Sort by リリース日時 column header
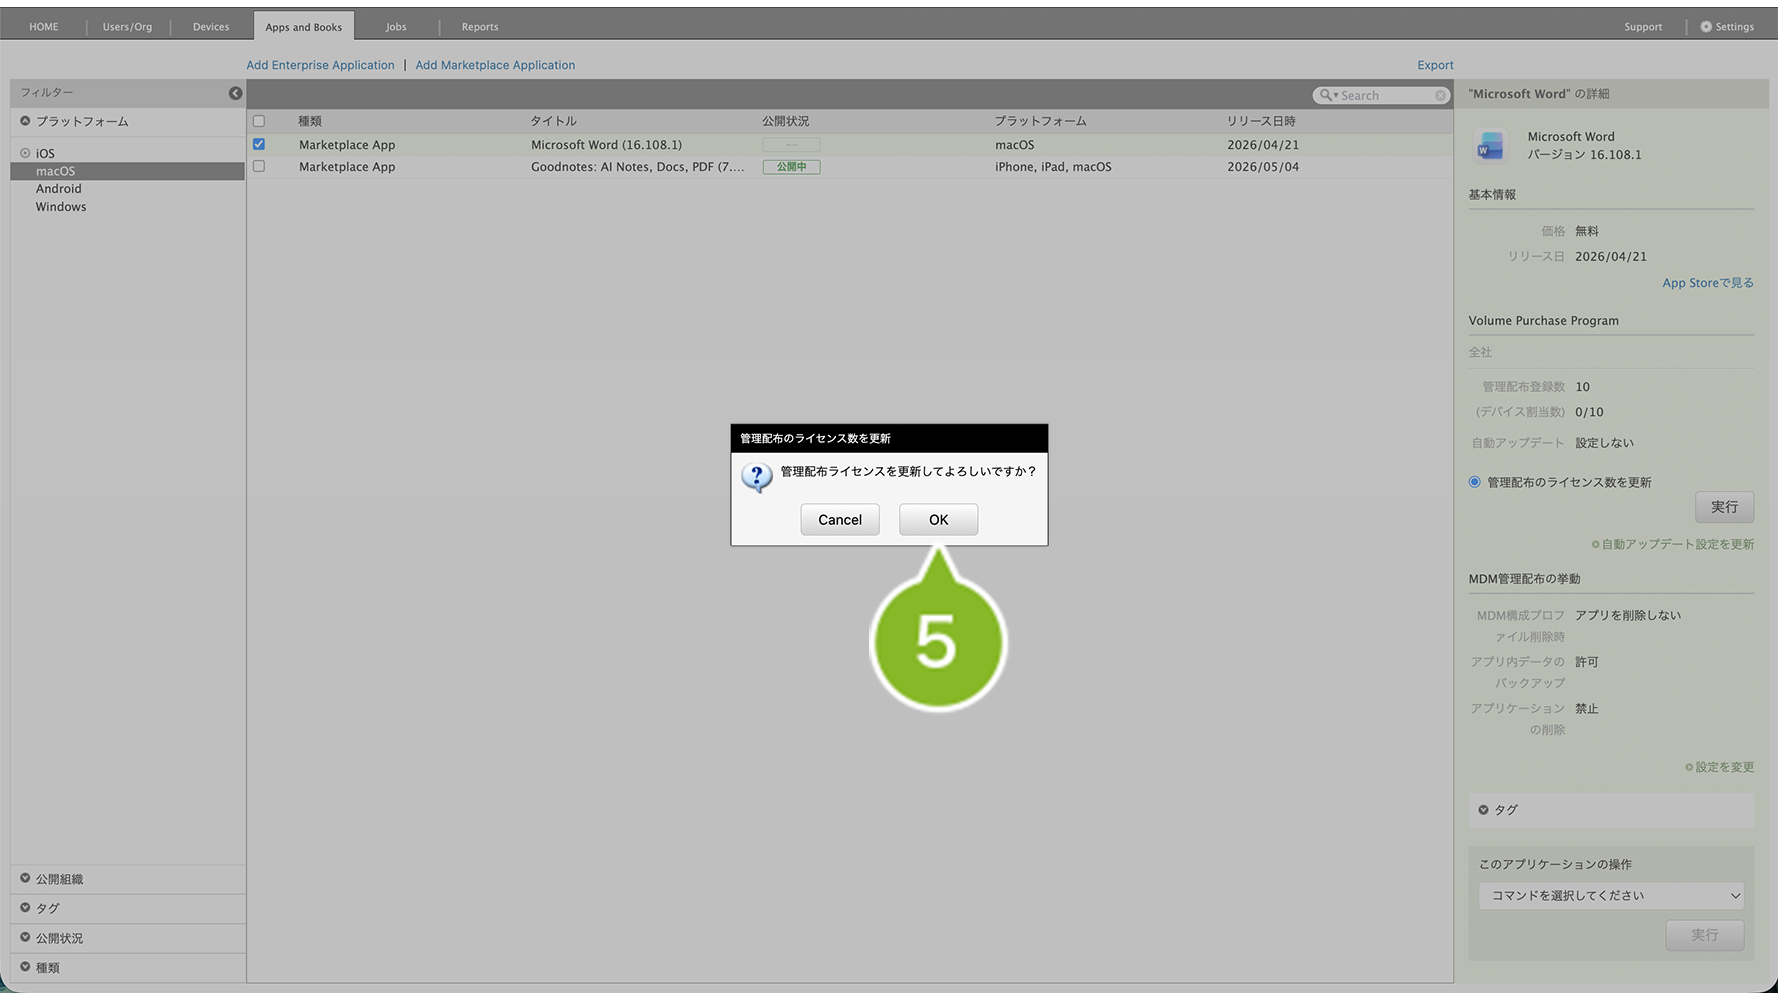The image size is (1778, 1000). tap(1260, 121)
